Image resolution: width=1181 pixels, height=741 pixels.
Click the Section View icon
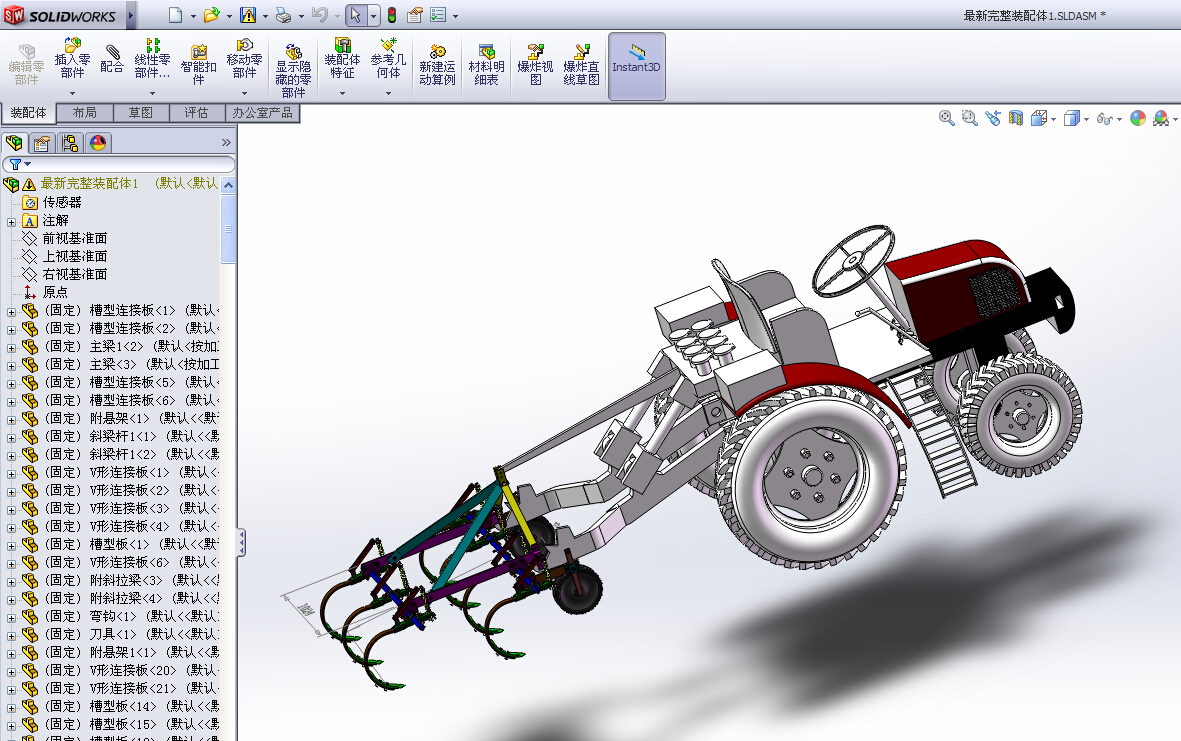pyautogui.click(x=1016, y=118)
